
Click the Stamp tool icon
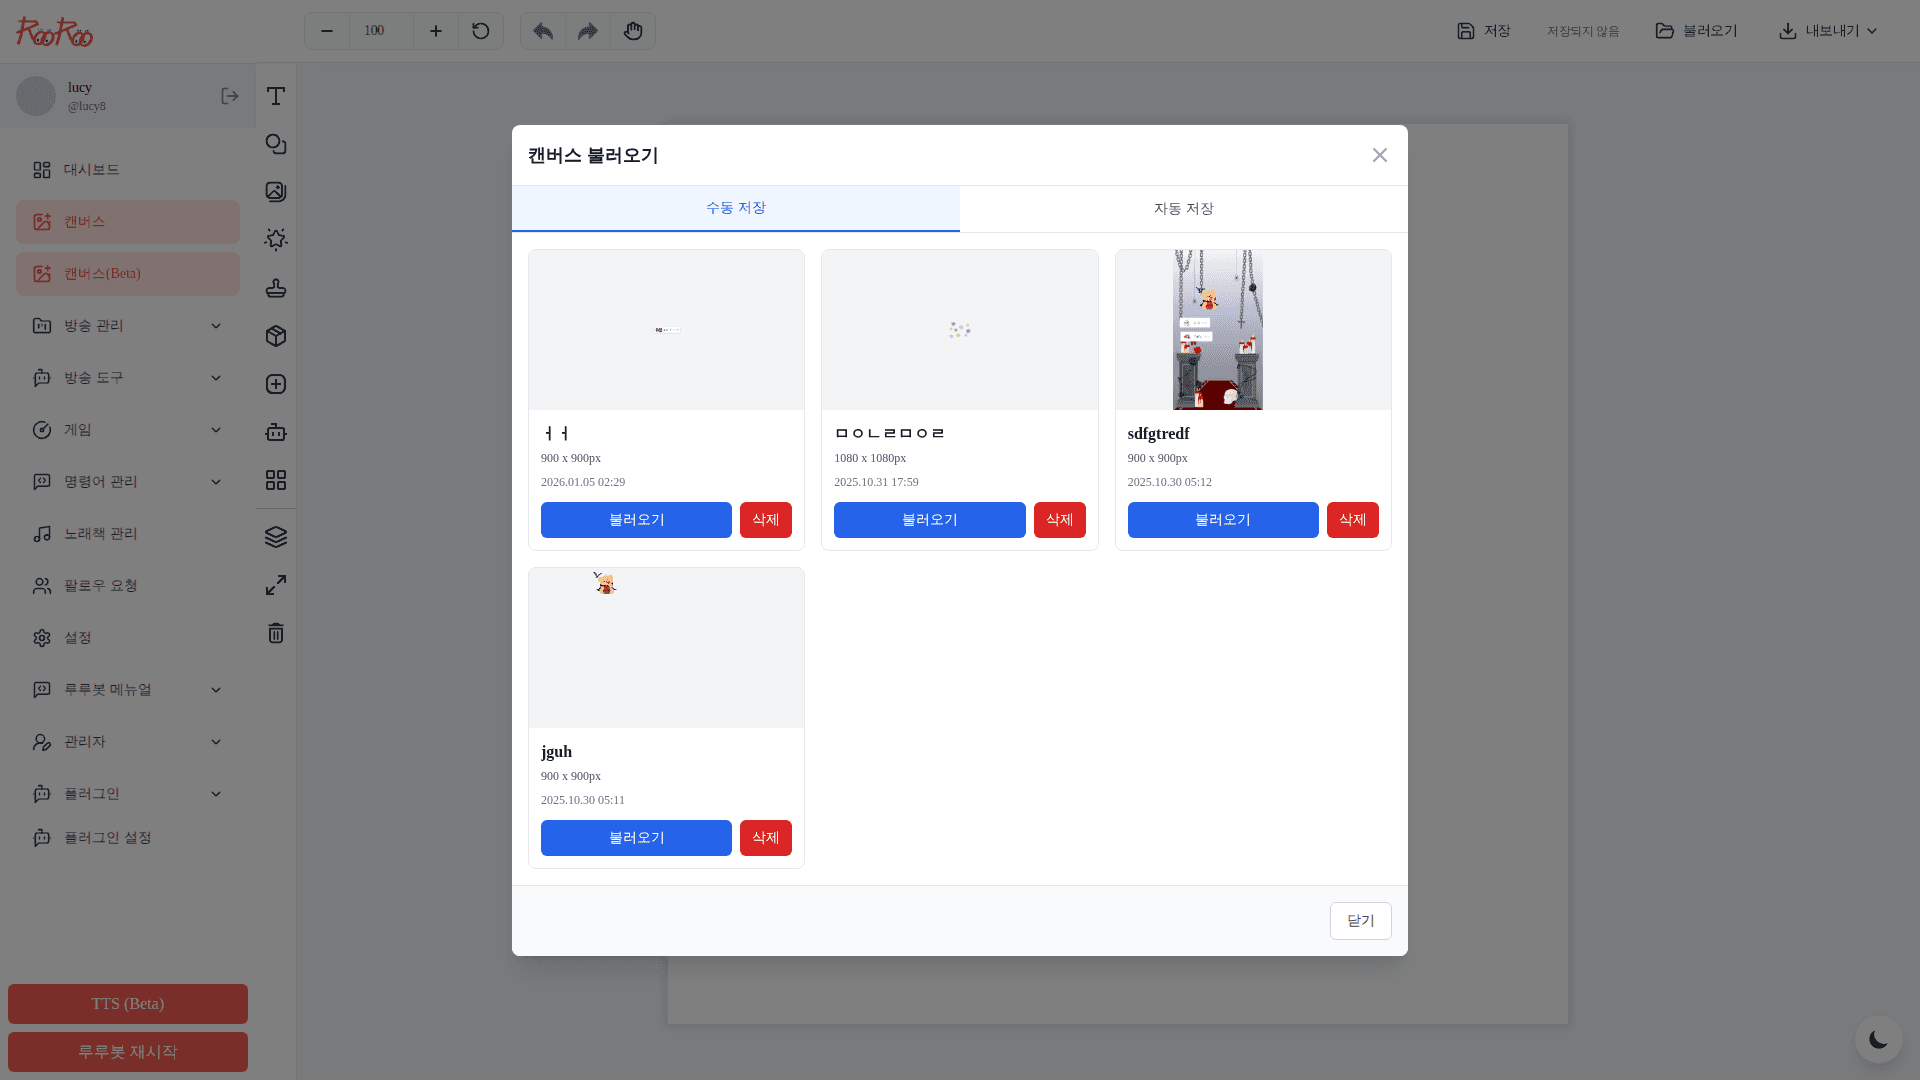(x=276, y=288)
